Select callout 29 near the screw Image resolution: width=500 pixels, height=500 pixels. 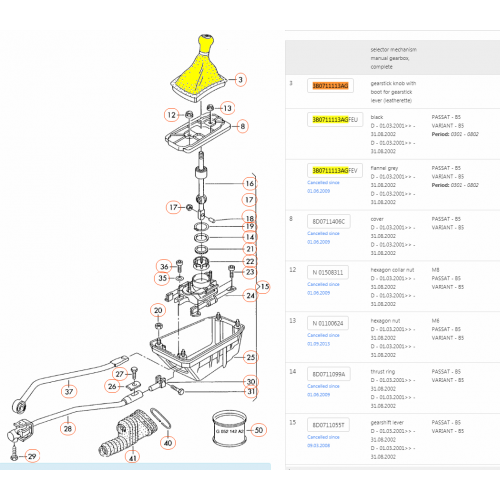click(x=32, y=456)
